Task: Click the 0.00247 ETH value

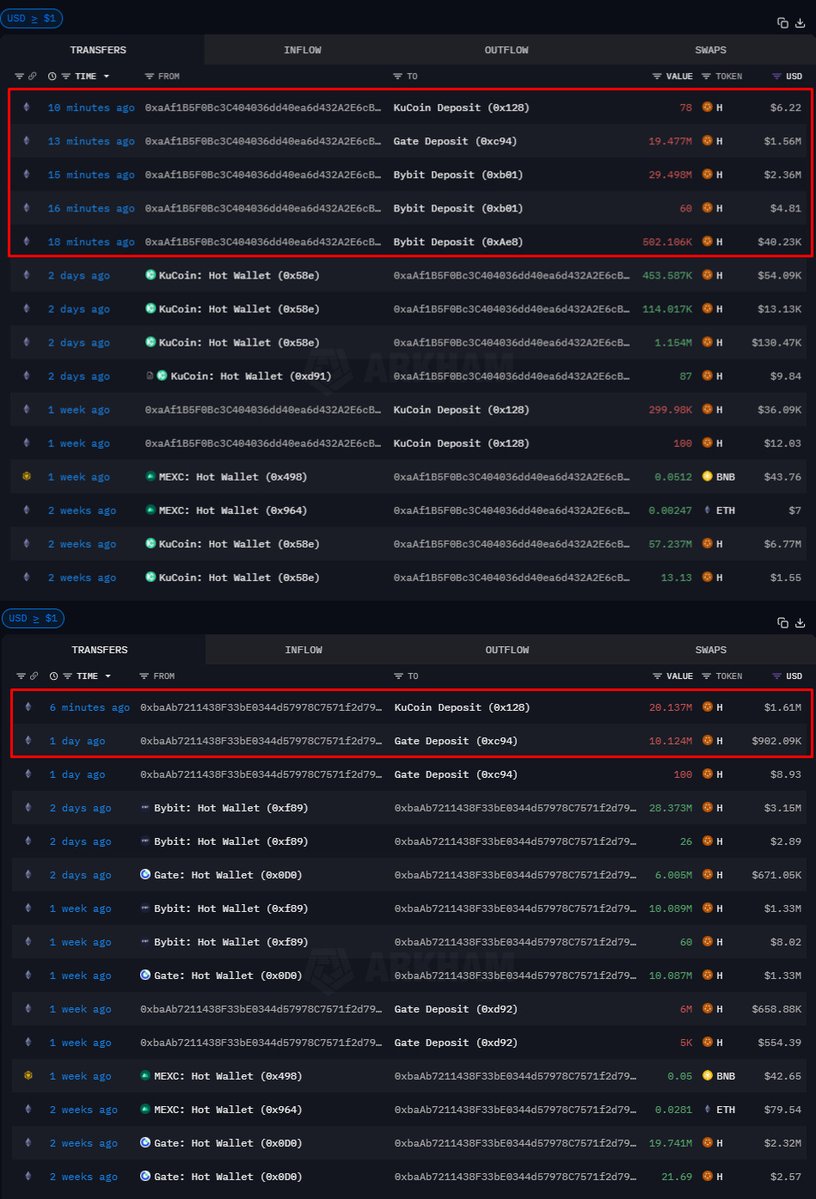Action: point(670,510)
